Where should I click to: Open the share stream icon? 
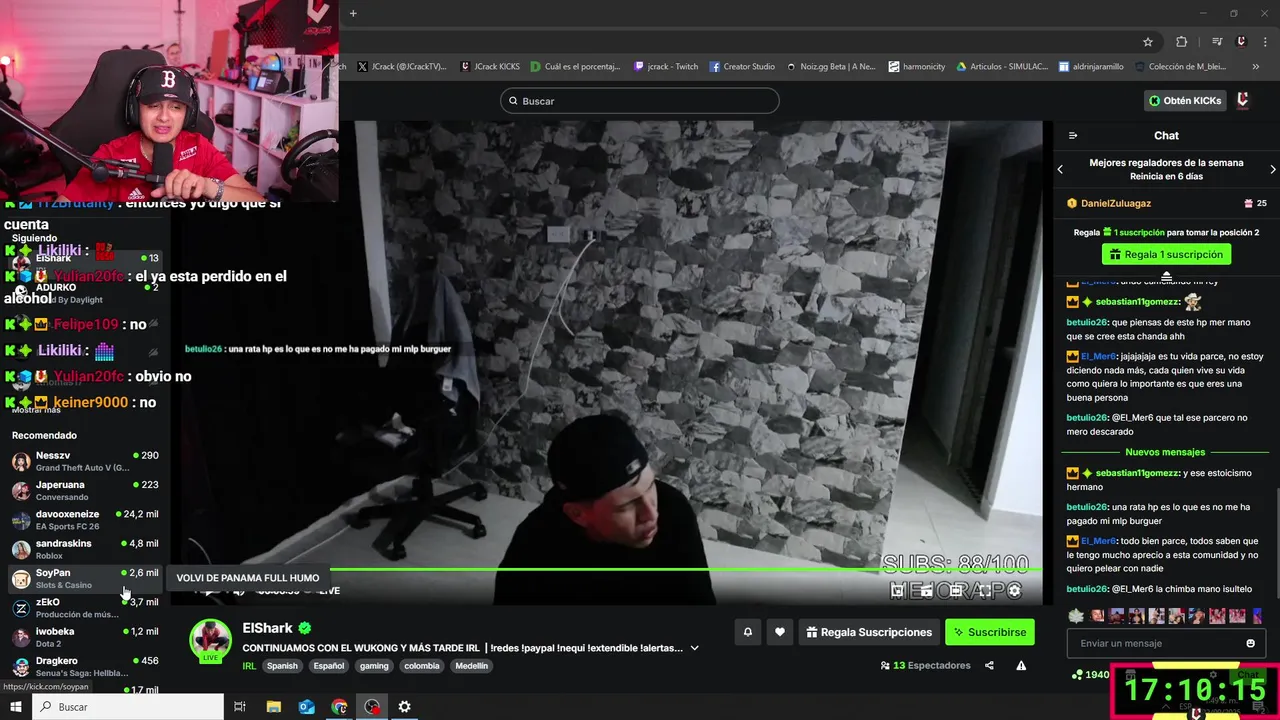pyautogui.click(x=989, y=665)
